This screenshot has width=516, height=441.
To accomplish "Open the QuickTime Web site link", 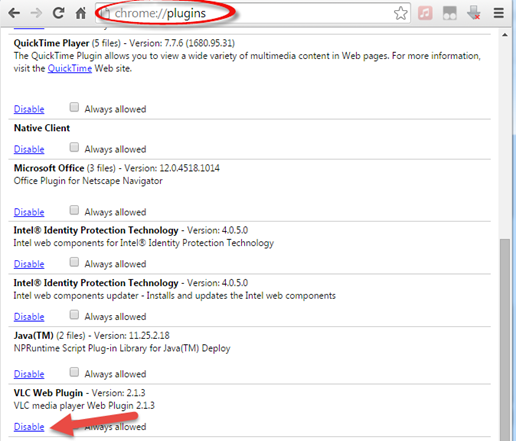I will 70,68.
